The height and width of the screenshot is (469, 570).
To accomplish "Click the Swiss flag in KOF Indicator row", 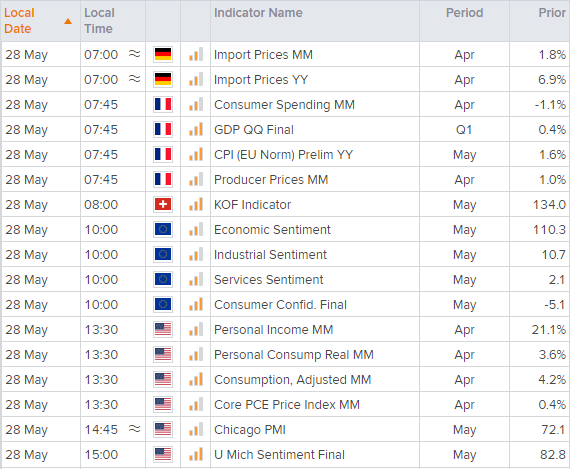I will tap(163, 204).
